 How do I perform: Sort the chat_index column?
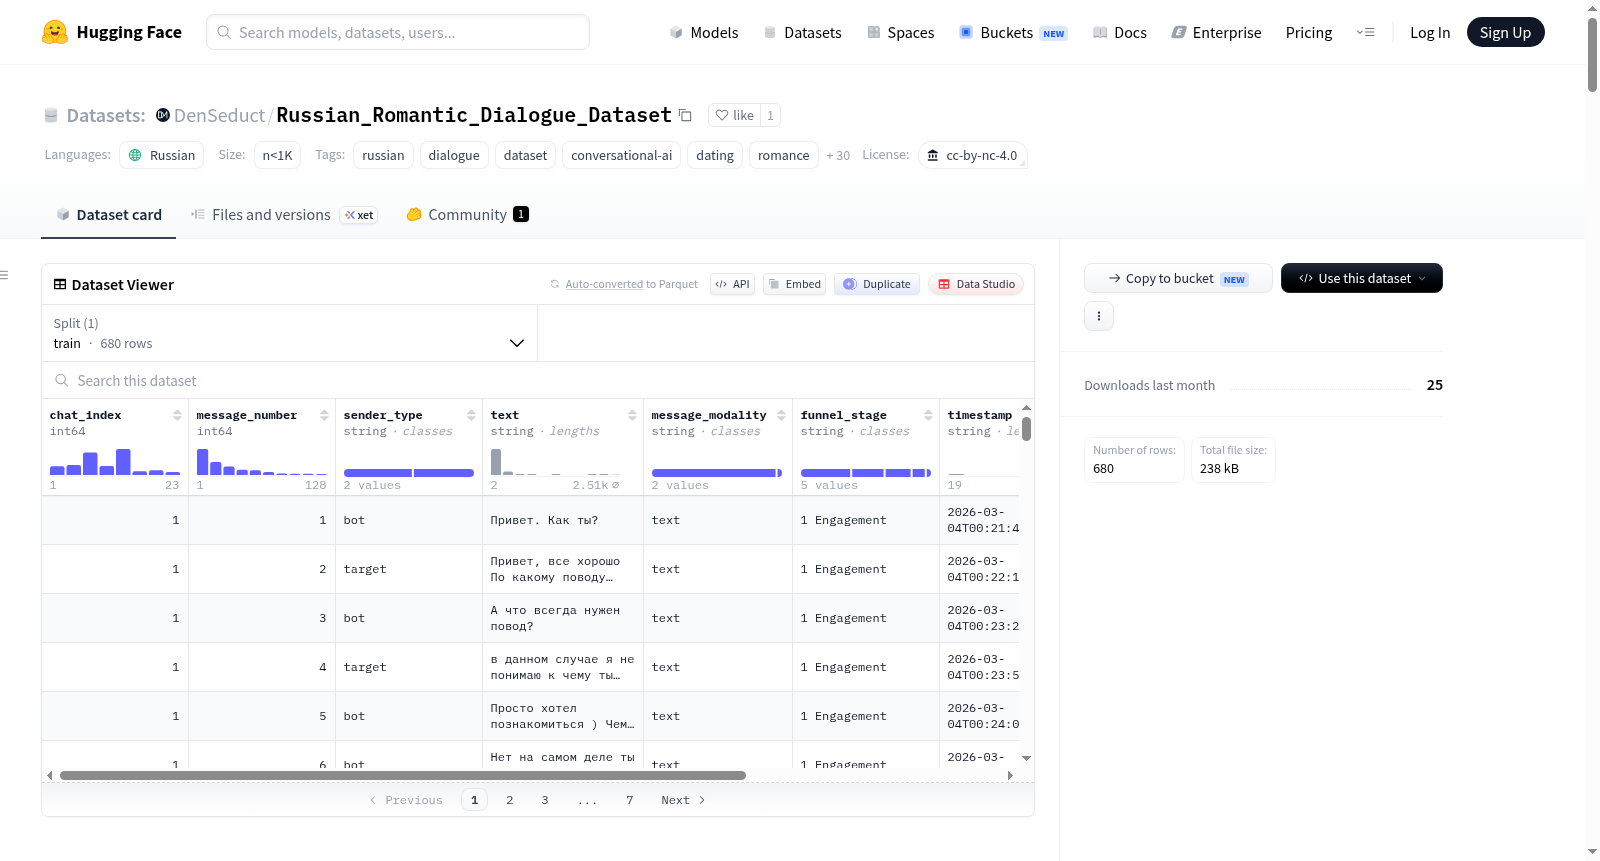177,415
